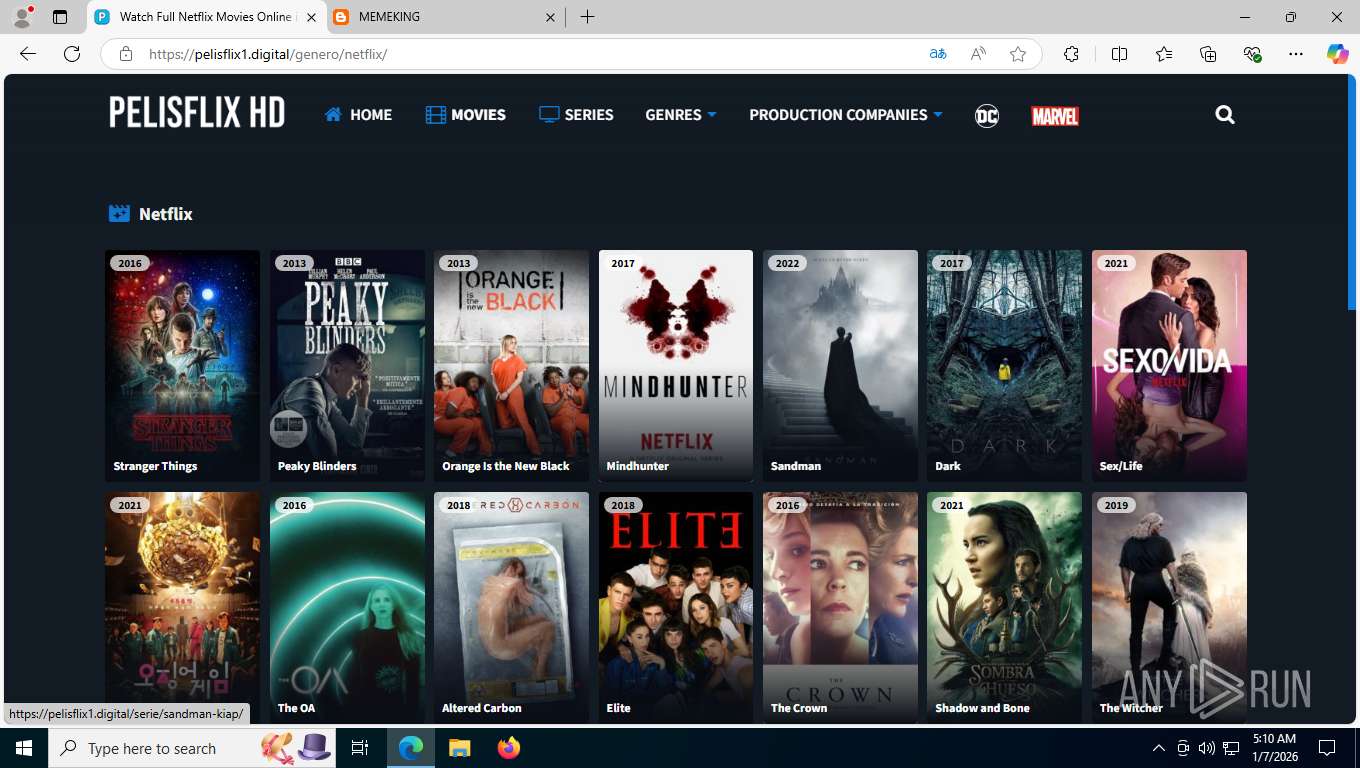
Task: Open the Sex/Life poster
Action: tap(1169, 365)
